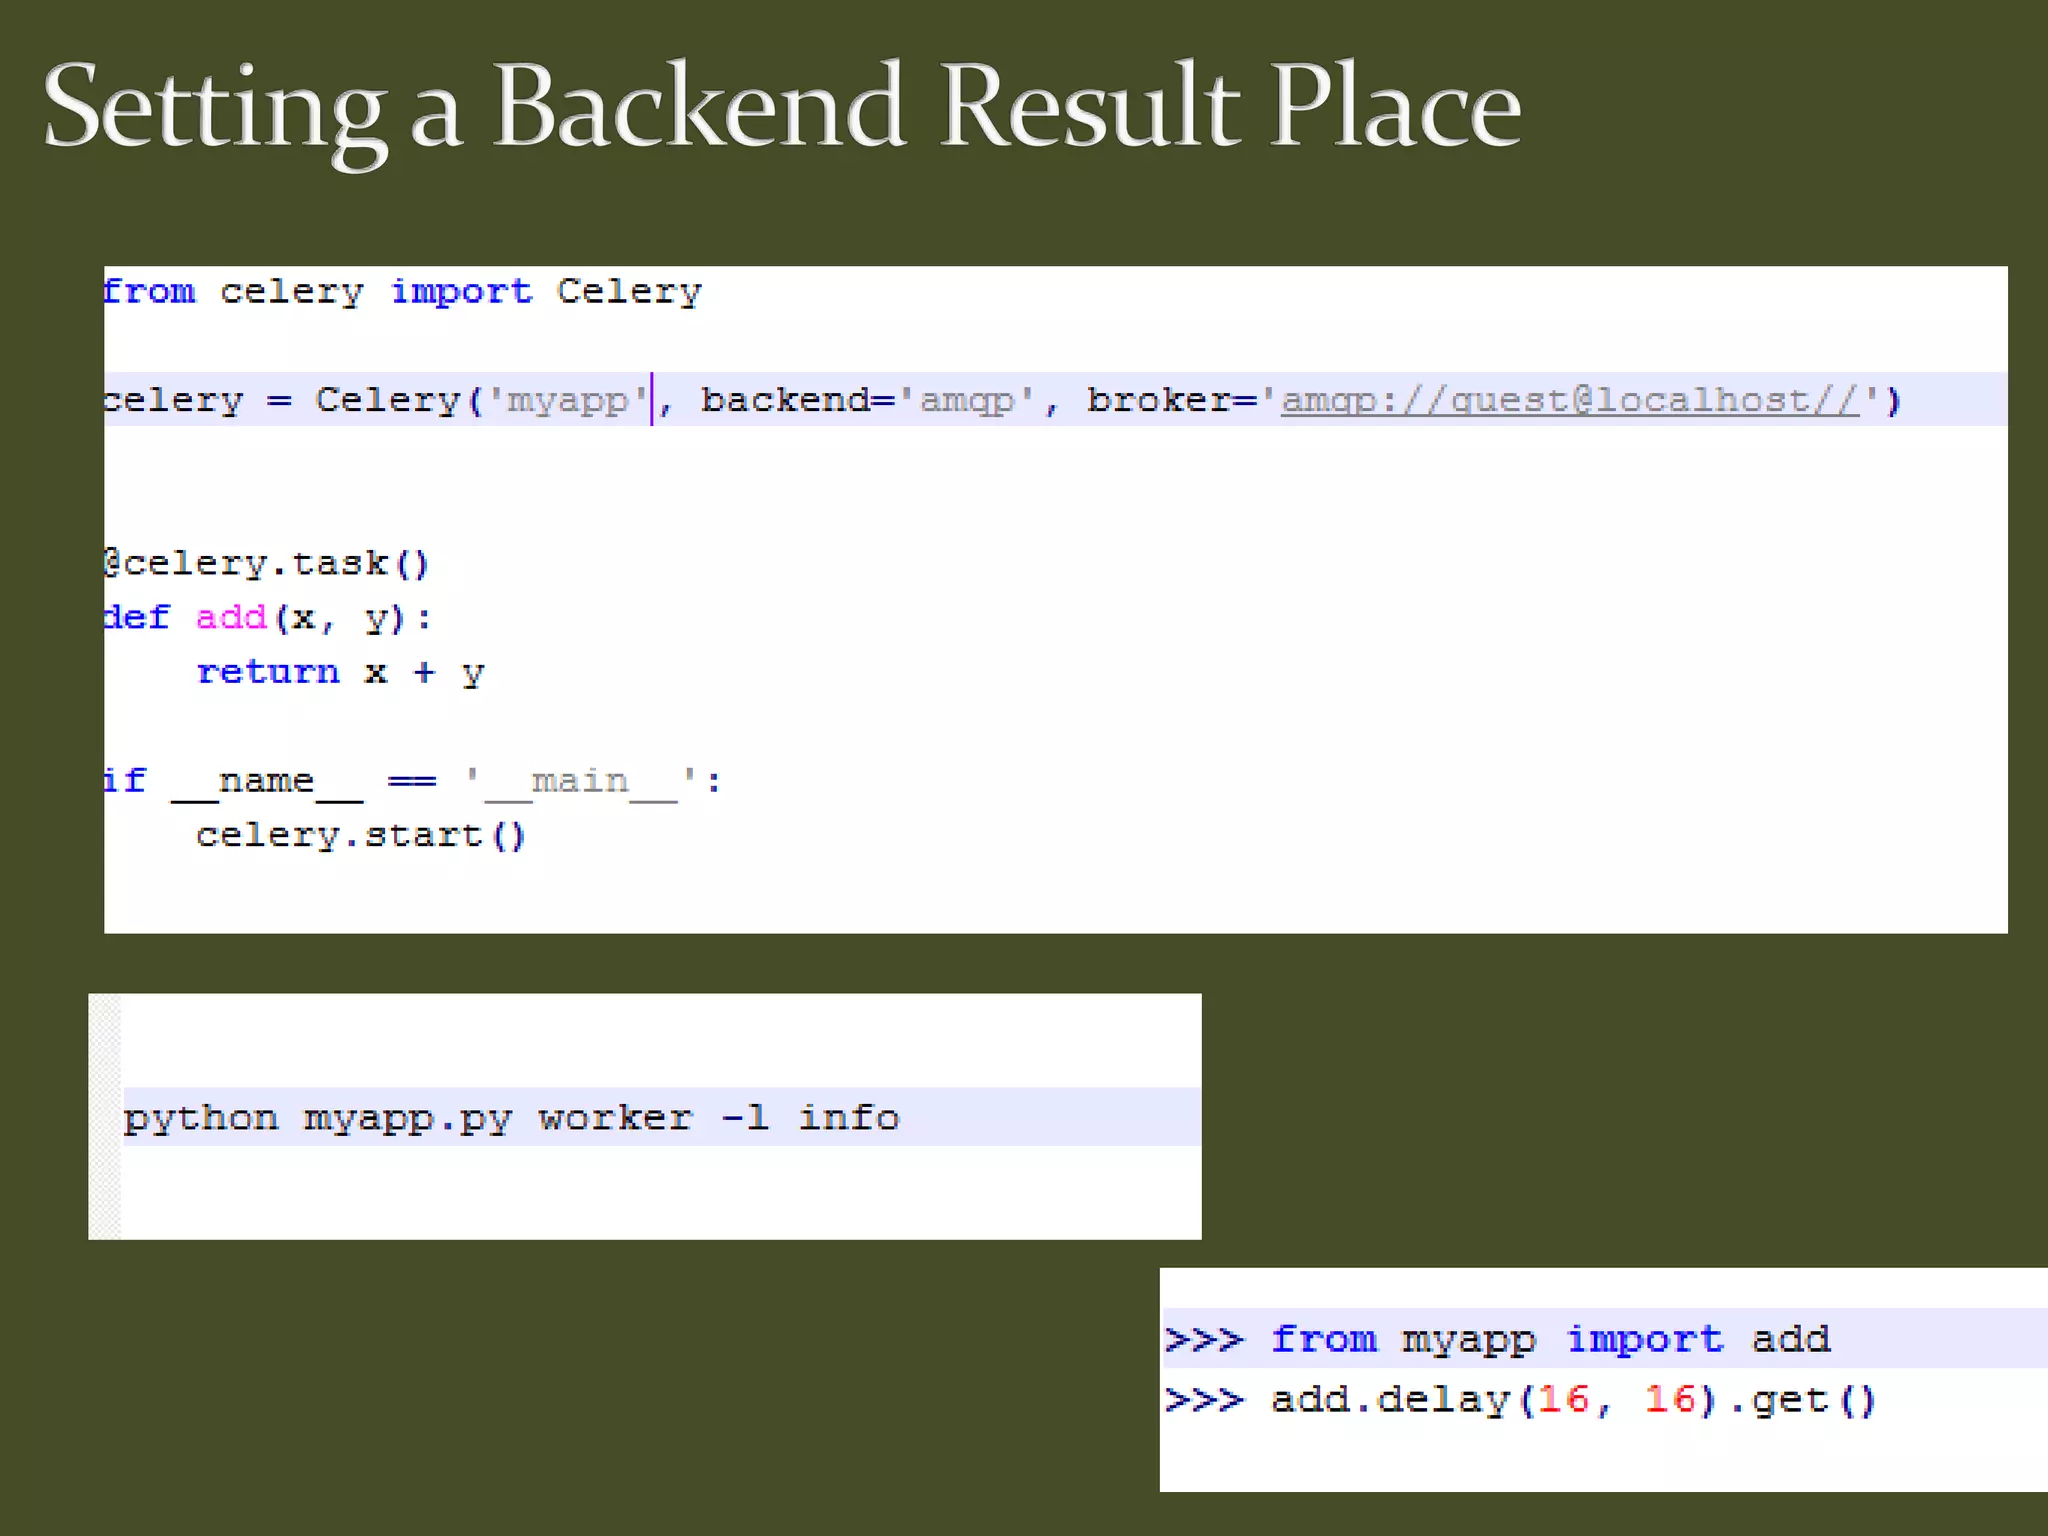
Task: Click the 'python myapp.py worker -l info' command
Action: pyautogui.click(x=511, y=1118)
